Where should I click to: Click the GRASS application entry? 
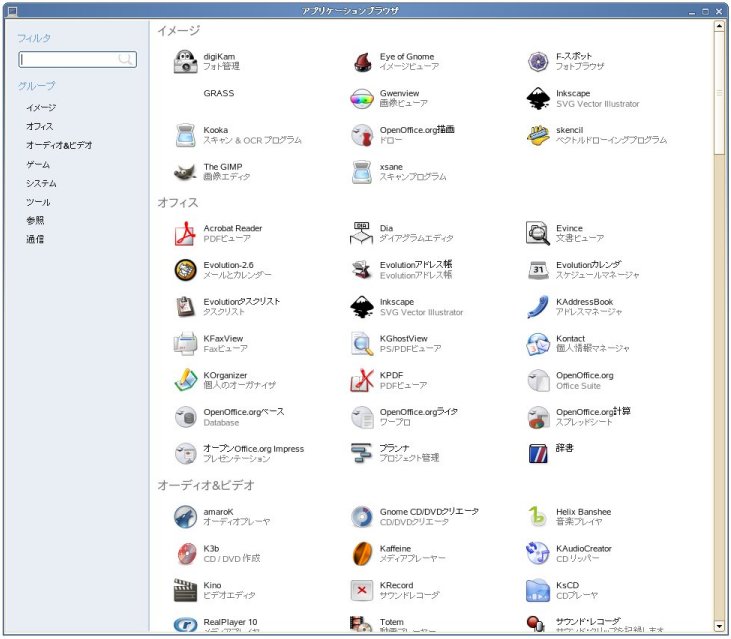coord(218,93)
